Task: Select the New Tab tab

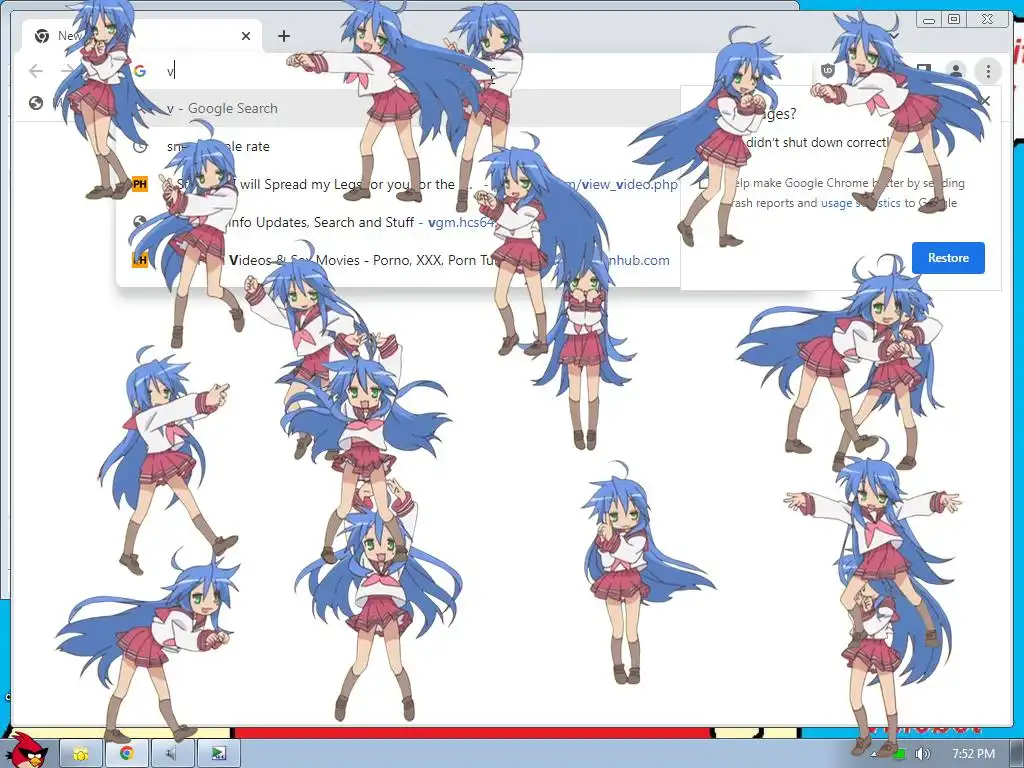Action: pos(142,36)
